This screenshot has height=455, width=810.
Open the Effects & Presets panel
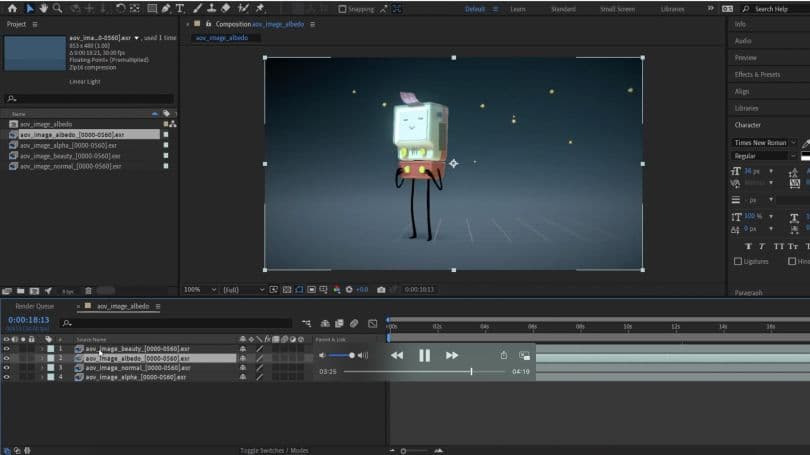(x=757, y=74)
